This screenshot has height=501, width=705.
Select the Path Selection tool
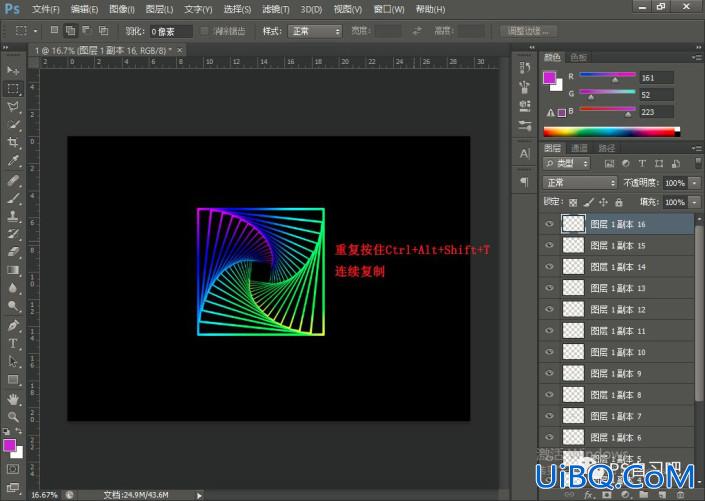[x=13, y=362]
